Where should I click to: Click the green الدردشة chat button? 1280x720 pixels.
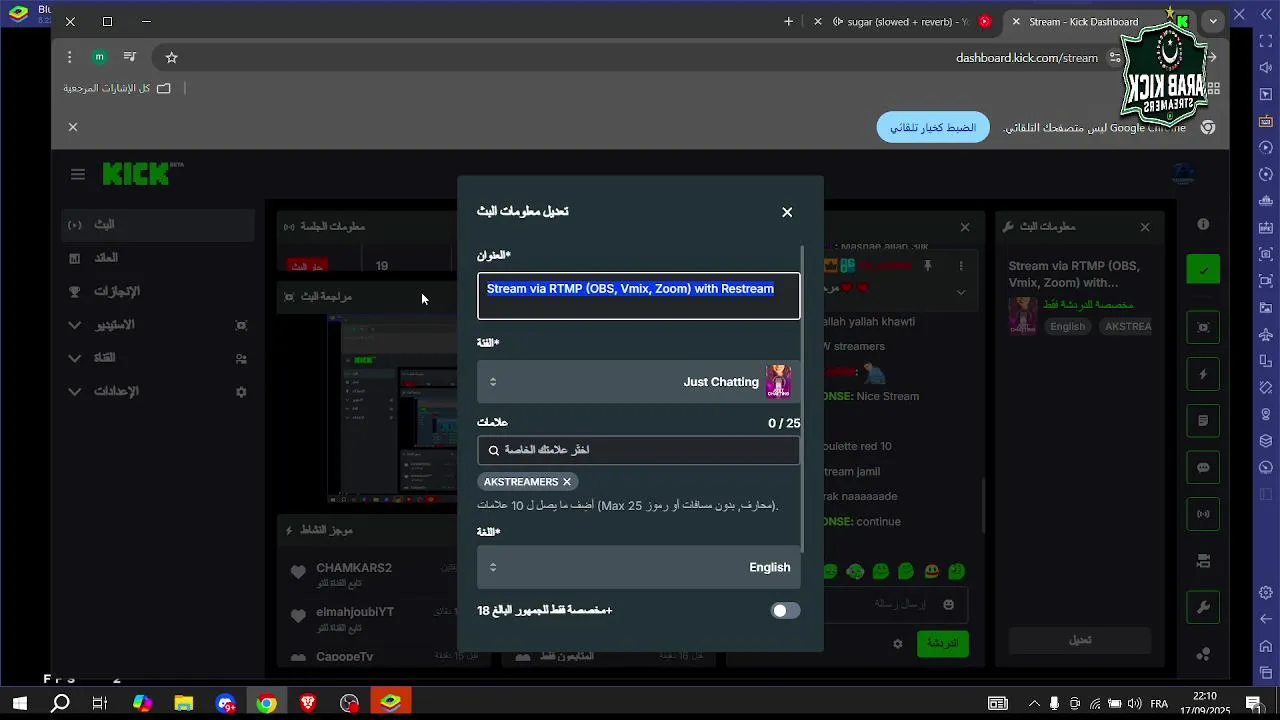(x=943, y=643)
